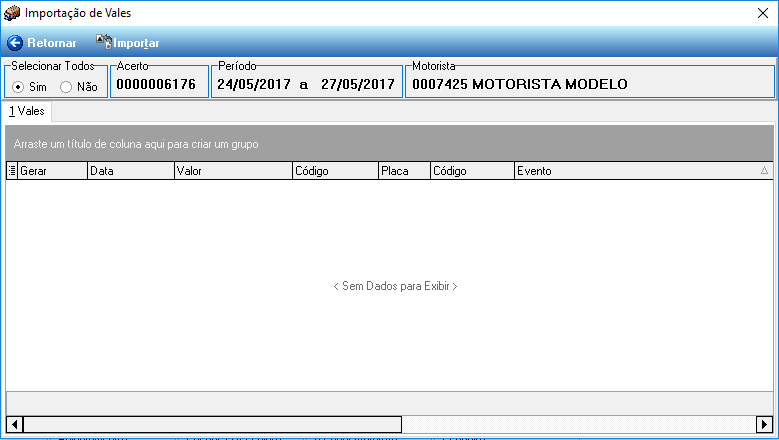The height and width of the screenshot is (440, 779).
Task: Sort by the Valor column header
Action: pyautogui.click(x=234, y=171)
